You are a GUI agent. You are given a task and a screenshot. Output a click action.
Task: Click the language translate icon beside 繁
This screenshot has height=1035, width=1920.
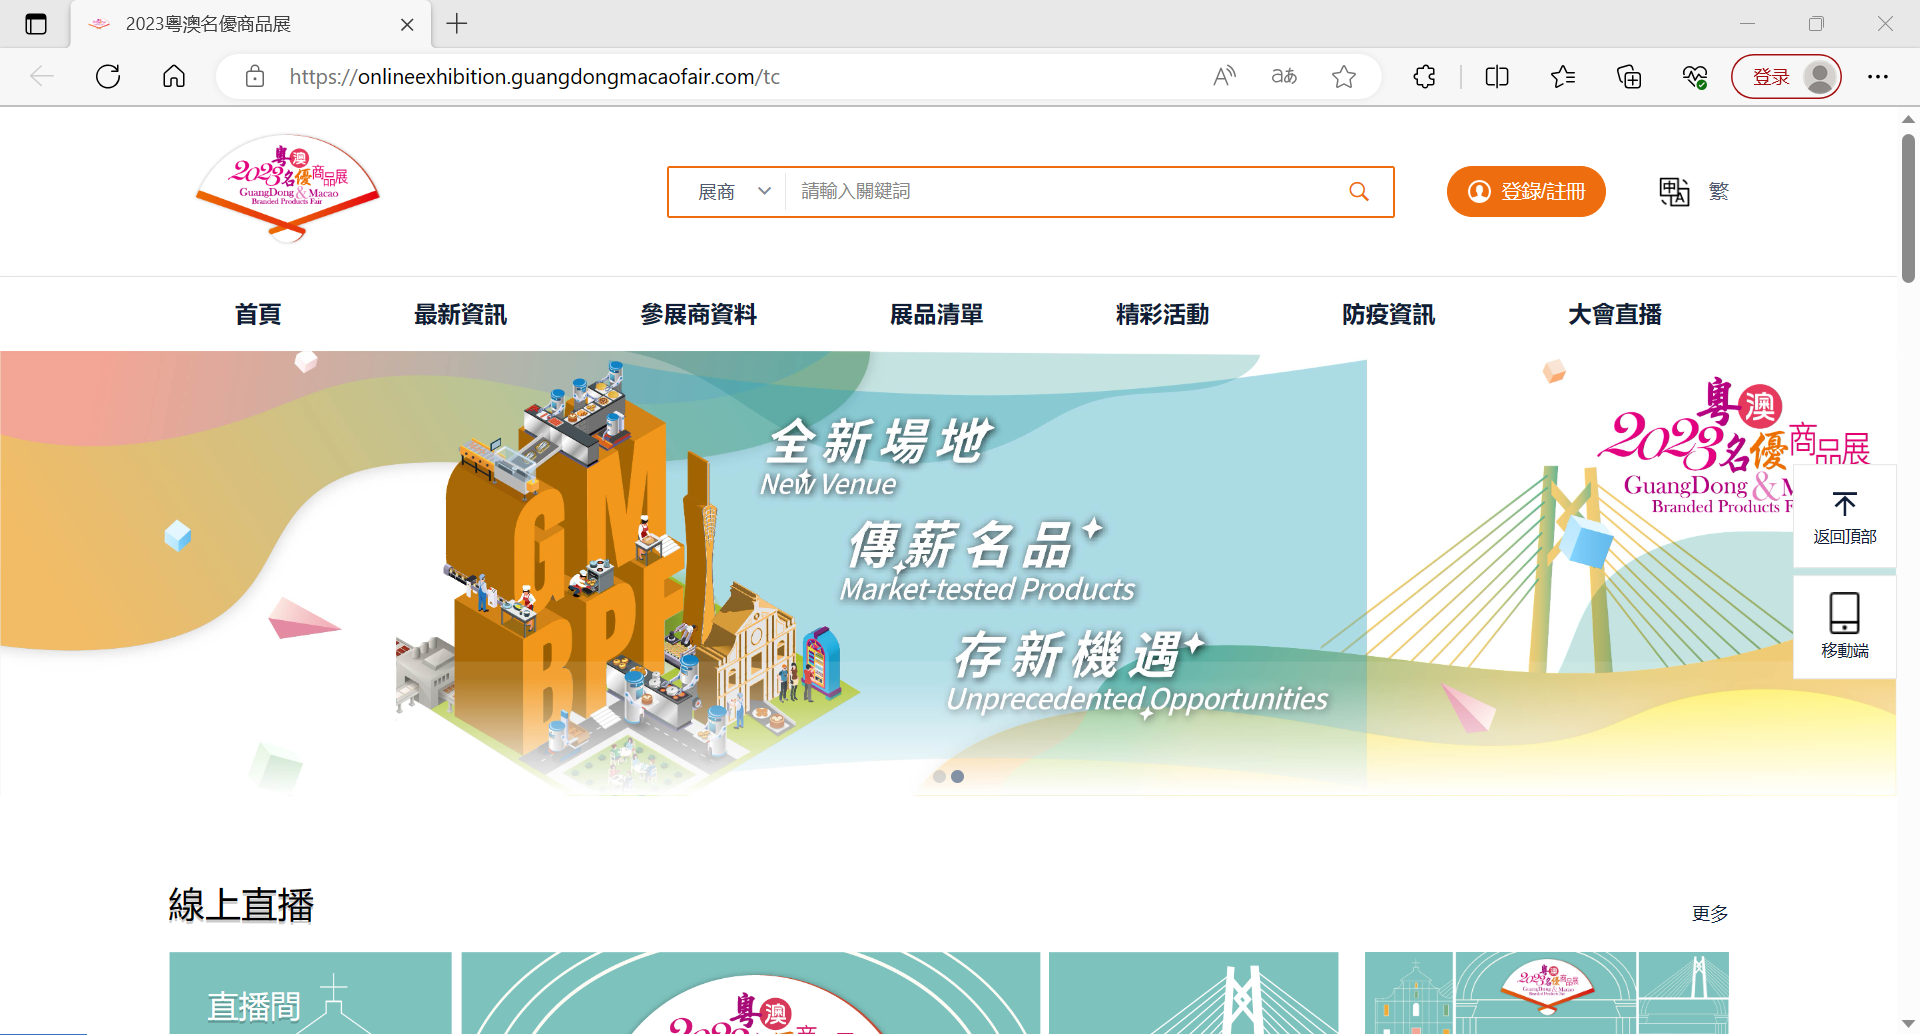tap(1673, 191)
